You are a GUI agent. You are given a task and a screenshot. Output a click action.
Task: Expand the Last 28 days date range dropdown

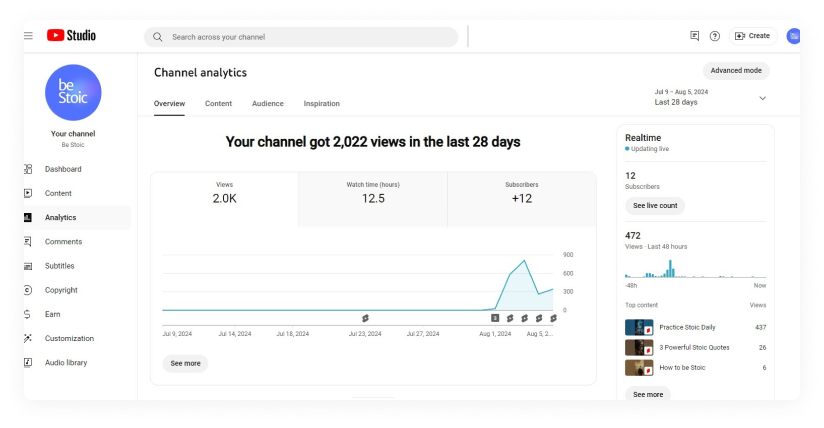point(762,98)
